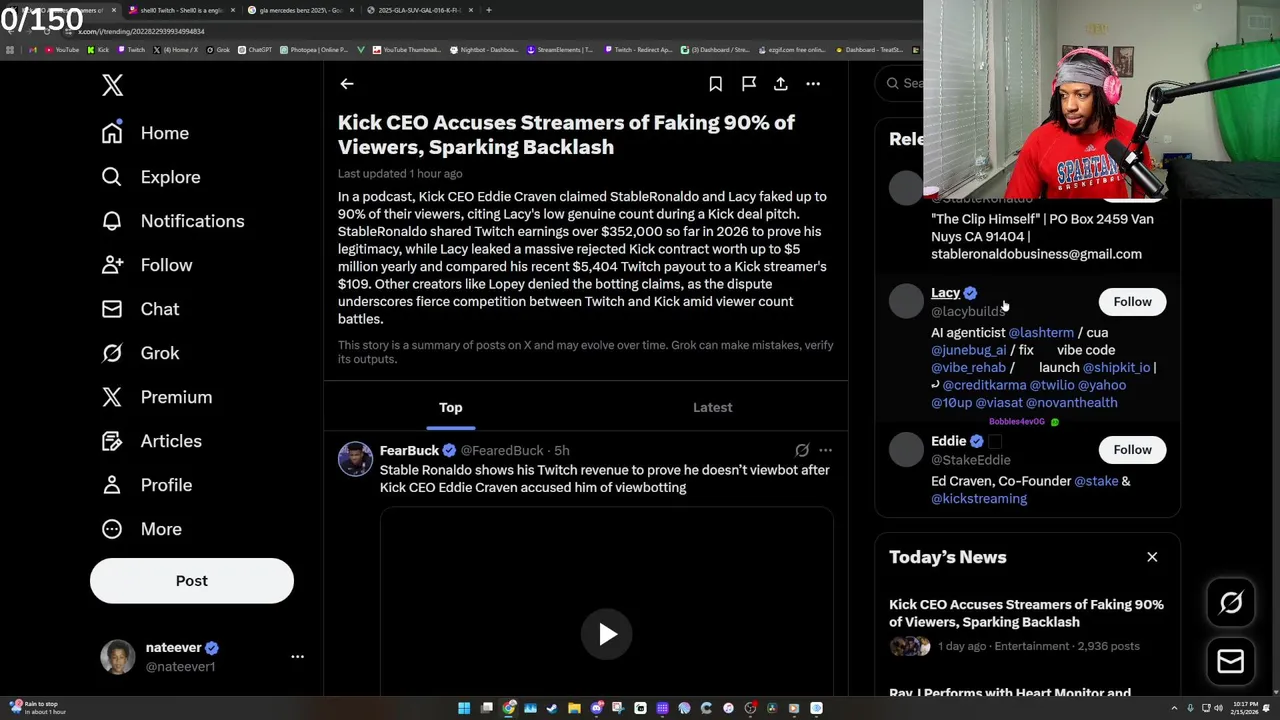Click Eddie's profile name
Image resolution: width=1280 pixels, height=720 pixels.
[x=948, y=441]
